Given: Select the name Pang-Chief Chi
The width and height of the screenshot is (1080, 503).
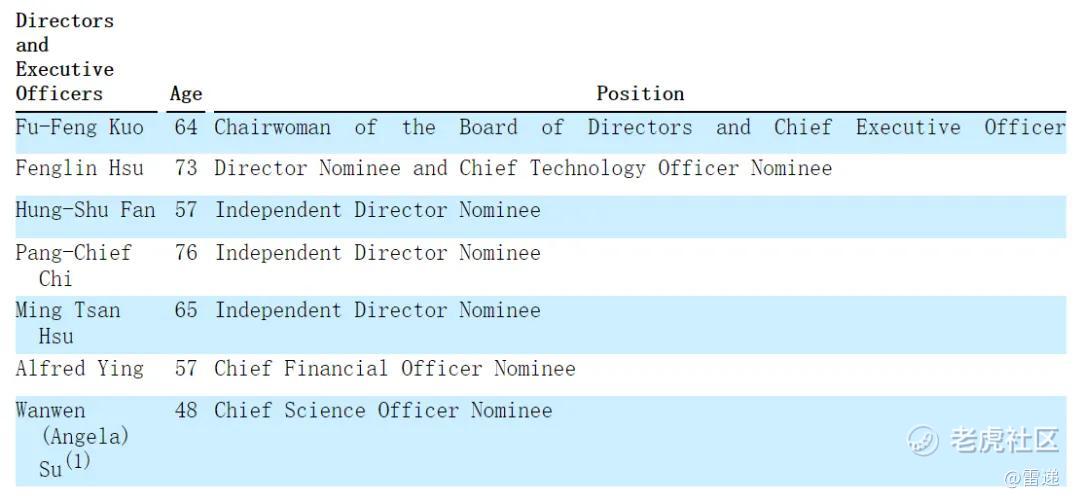Looking at the screenshot, I should [x=73, y=265].
